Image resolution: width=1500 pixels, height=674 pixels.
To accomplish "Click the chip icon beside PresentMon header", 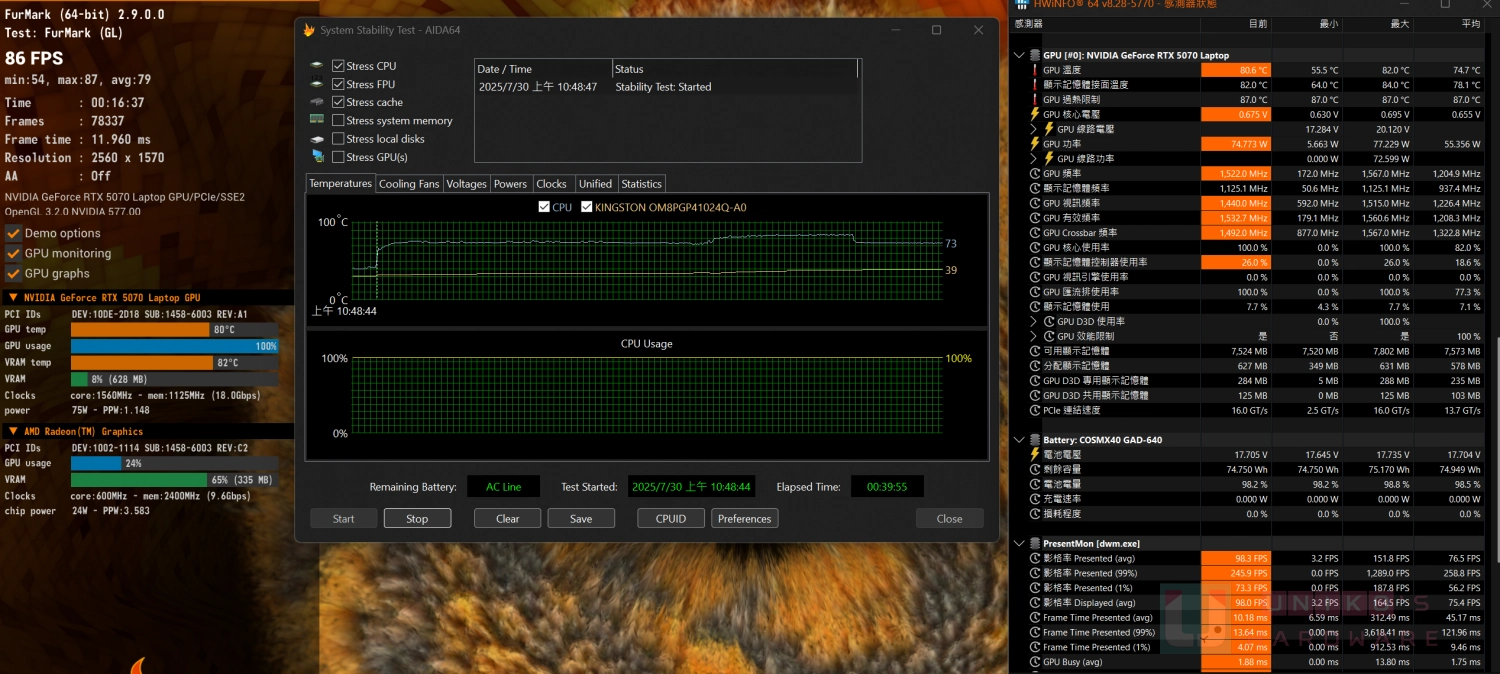I will click(x=1035, y=544).
